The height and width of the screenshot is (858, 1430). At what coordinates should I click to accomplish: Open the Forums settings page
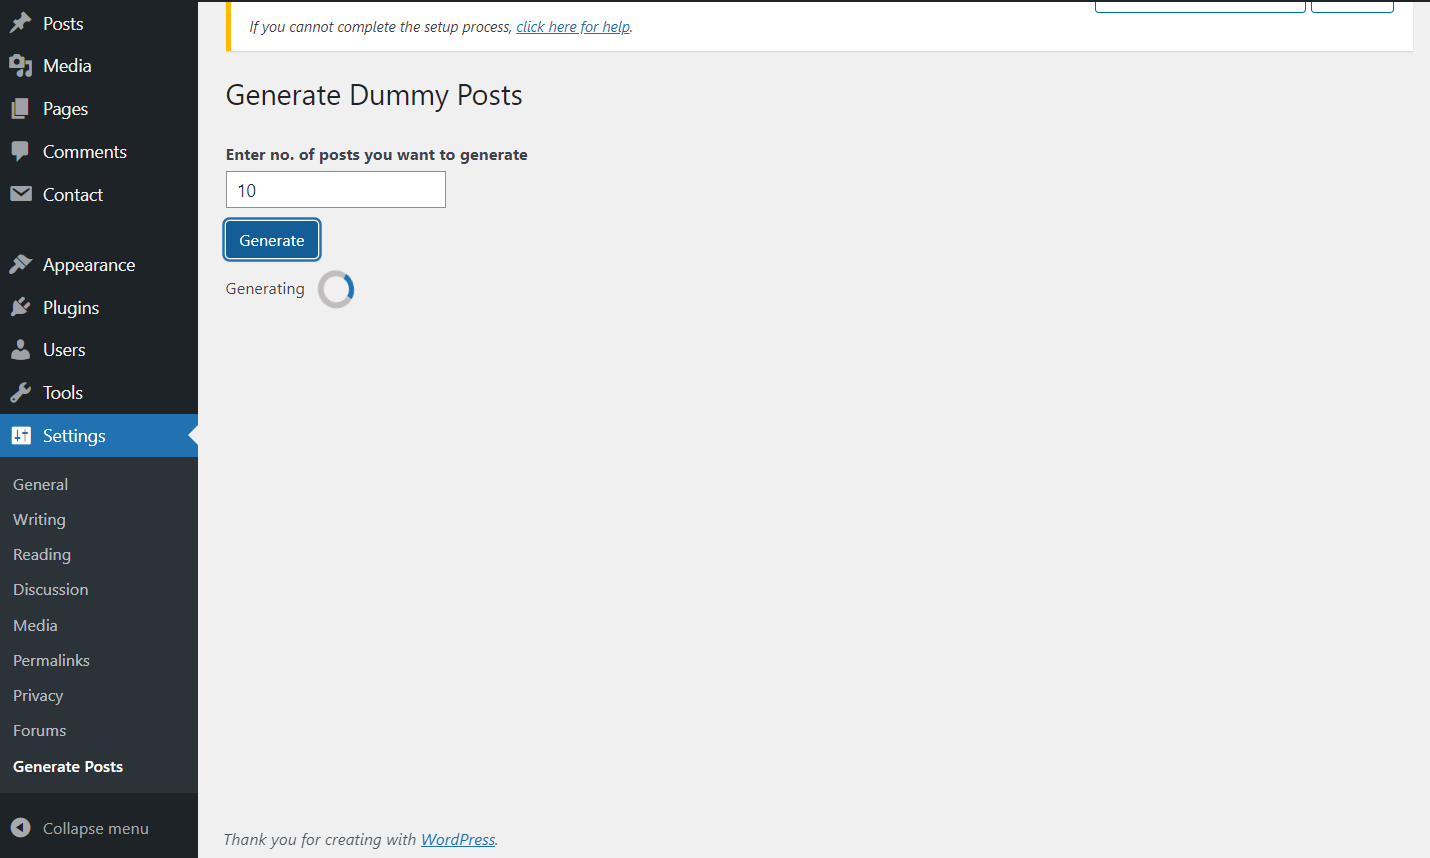[x=39, y=730]
